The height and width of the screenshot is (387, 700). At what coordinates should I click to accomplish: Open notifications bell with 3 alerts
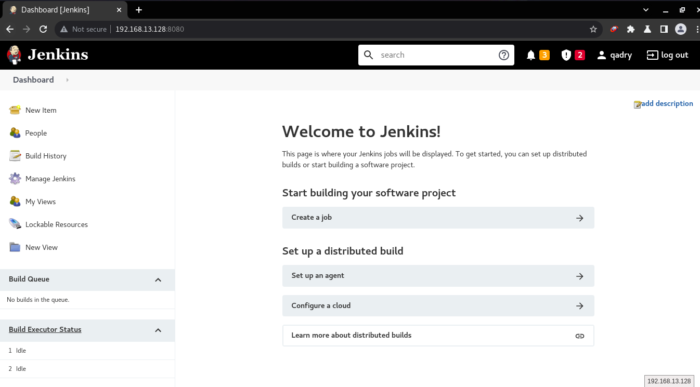coord(531,55)
